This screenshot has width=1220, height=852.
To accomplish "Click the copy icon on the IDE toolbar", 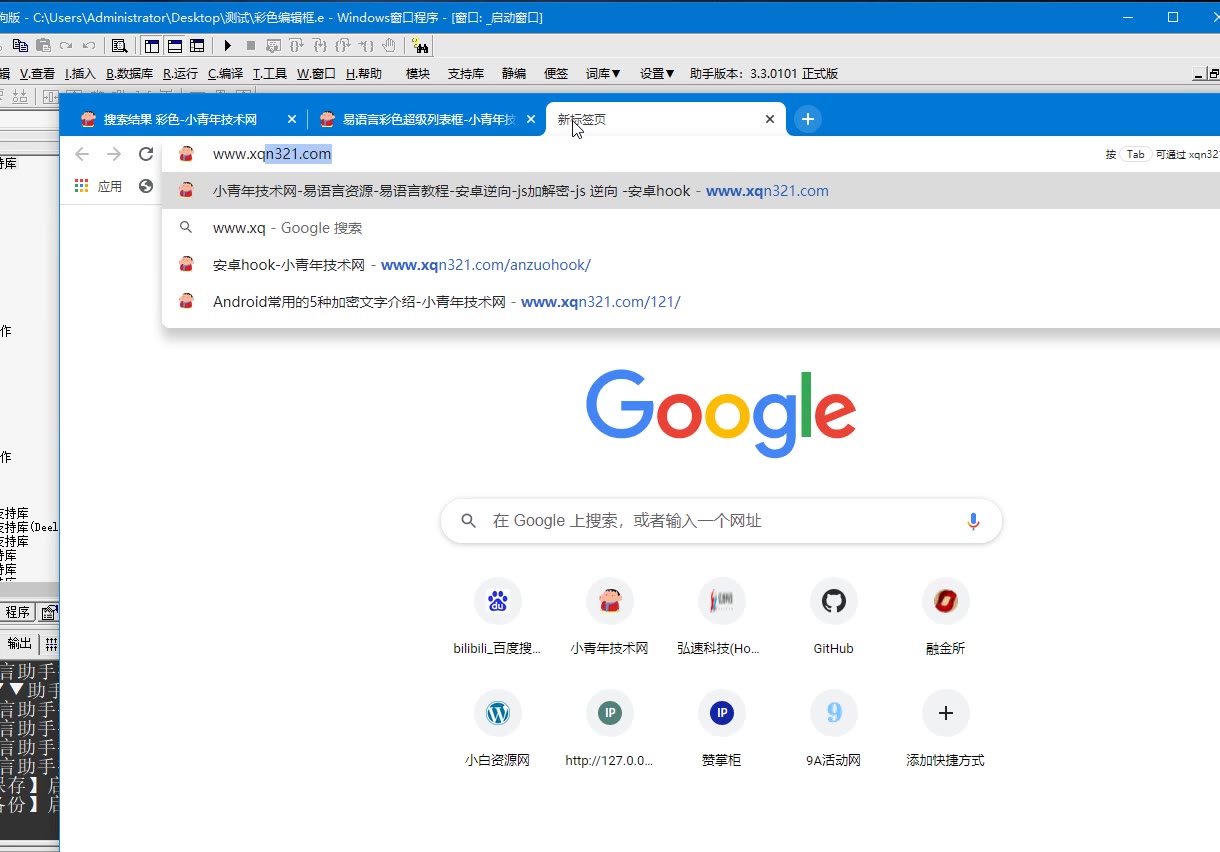I will pyautogui.click(x=20, y=45).
